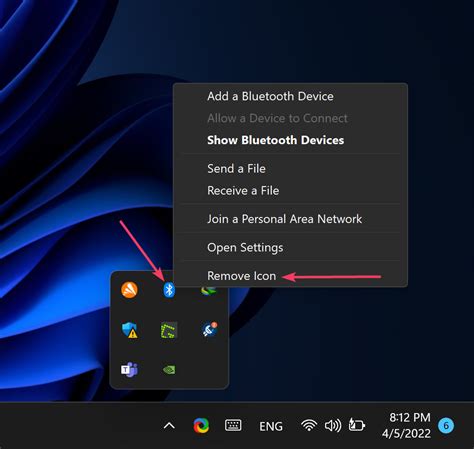Select Send a File option
The height and width of the screenshot is (449, 474).
pyautogui.click(x=236, y=169)
